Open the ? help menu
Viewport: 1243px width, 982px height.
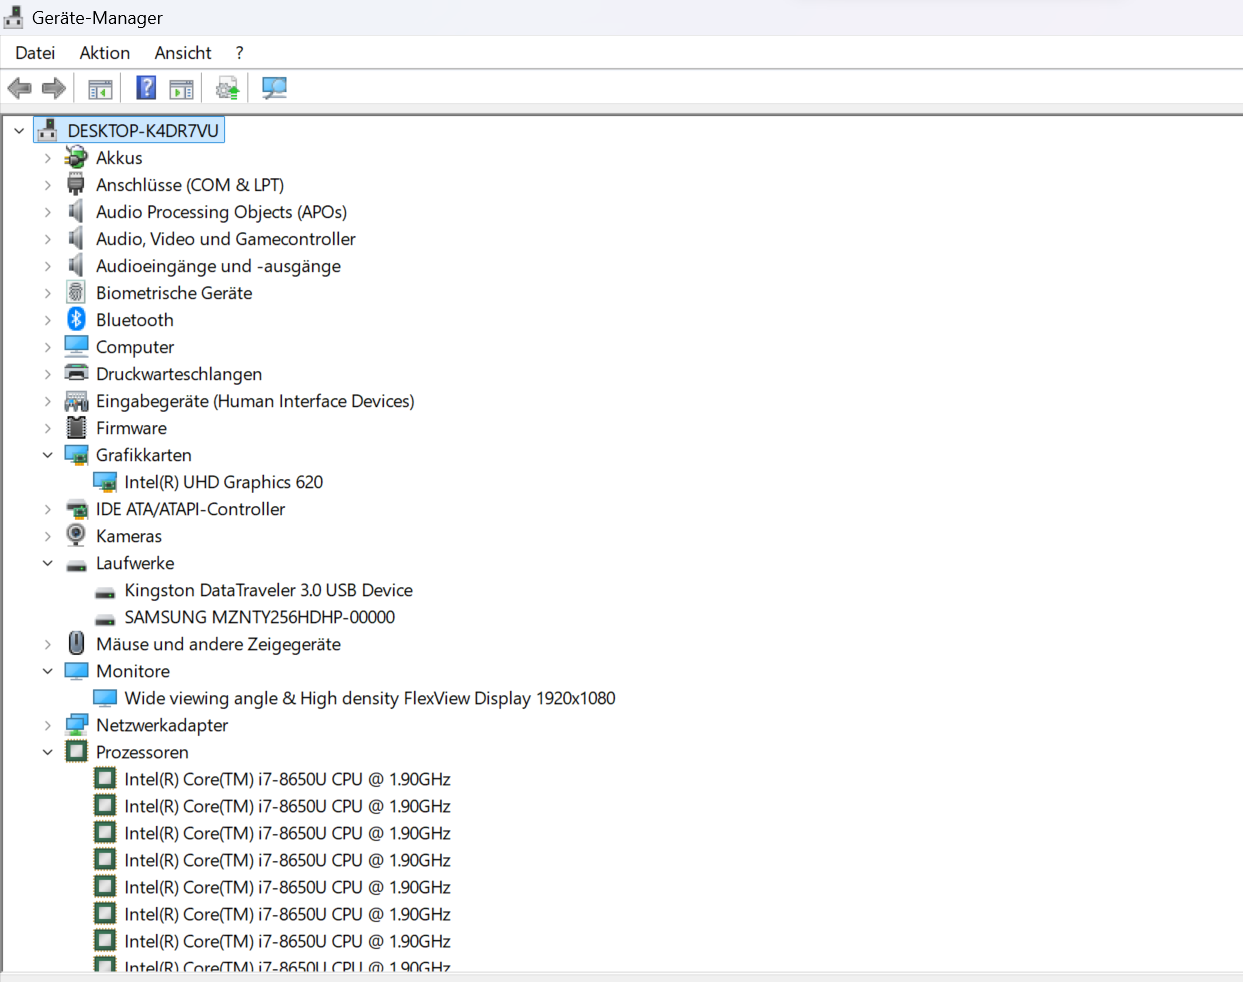239,53
